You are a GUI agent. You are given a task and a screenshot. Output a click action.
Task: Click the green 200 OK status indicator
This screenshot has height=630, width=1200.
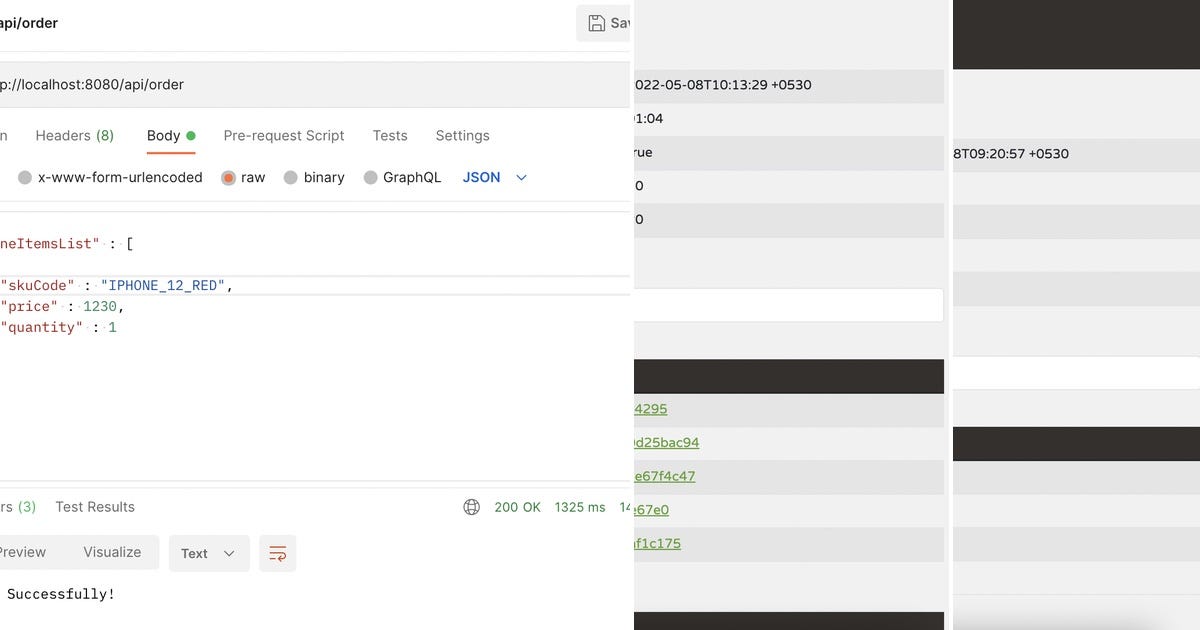pyautogui.click(x=516, y=507)
